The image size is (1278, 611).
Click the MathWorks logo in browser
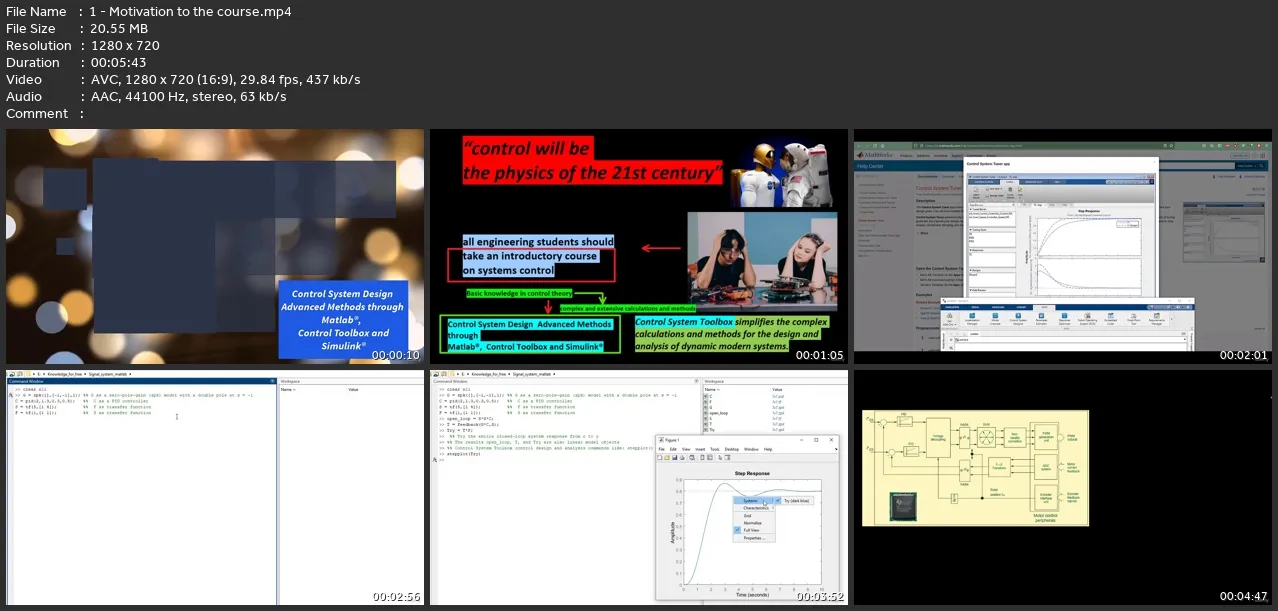(x=874, y=155)
